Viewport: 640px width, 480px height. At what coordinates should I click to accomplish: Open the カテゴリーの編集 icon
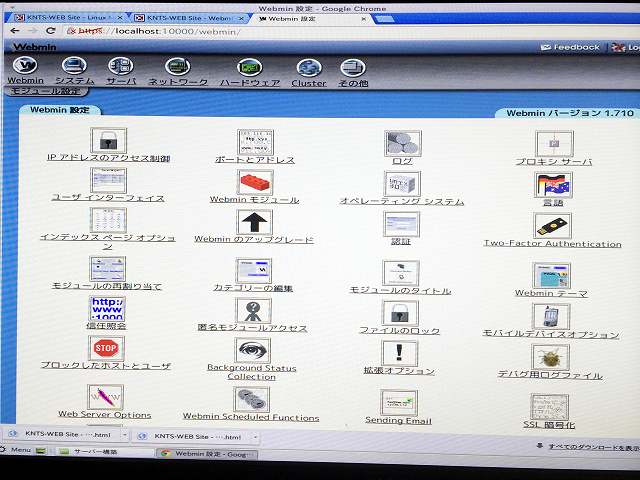click(x=253, y=271)
